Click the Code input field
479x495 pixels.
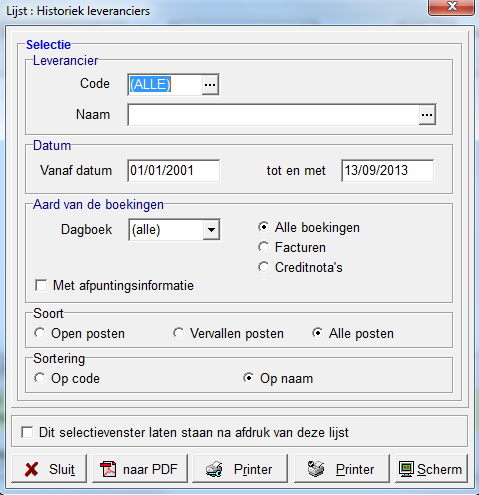click(165, 85)
